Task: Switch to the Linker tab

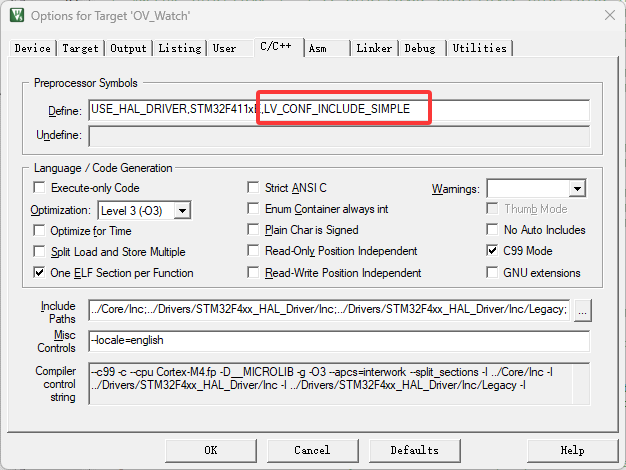Action: 374,48
